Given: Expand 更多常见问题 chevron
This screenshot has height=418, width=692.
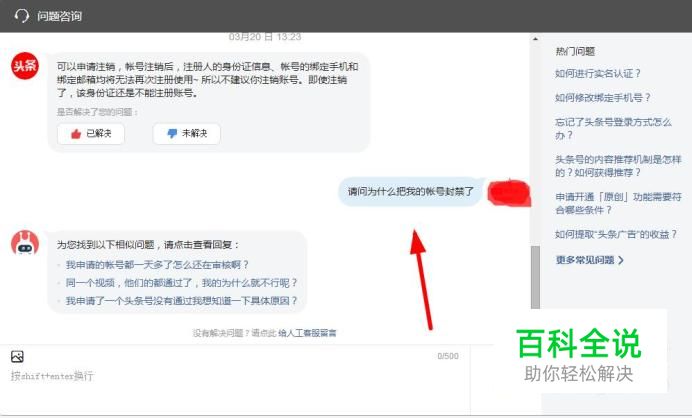Looking at the screenshot, I should (621, 260).
